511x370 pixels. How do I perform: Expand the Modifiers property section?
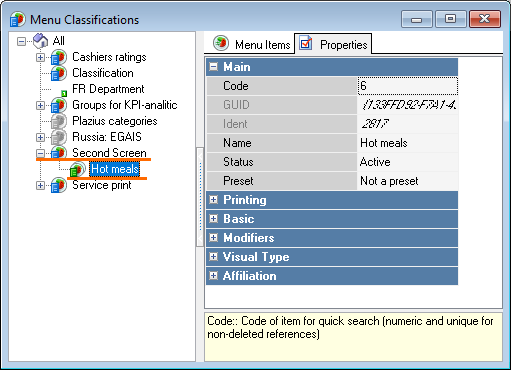(x=213, y=238)
